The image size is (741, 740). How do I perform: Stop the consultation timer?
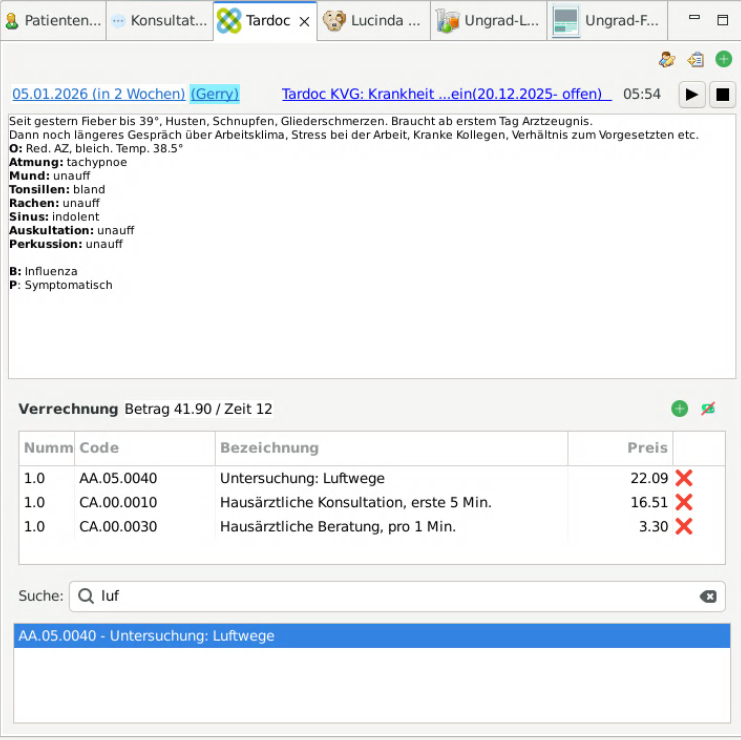tap(722, 95)
